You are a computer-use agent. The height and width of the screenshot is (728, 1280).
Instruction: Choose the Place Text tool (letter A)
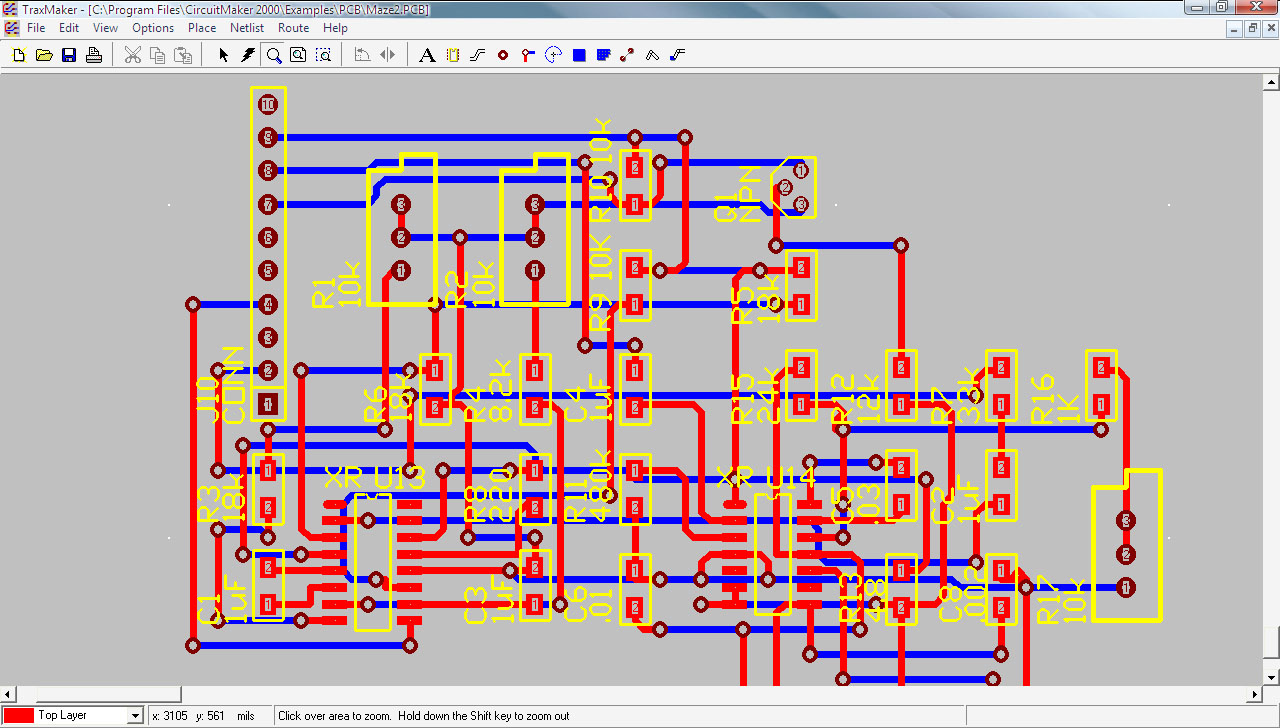[427, 55]
